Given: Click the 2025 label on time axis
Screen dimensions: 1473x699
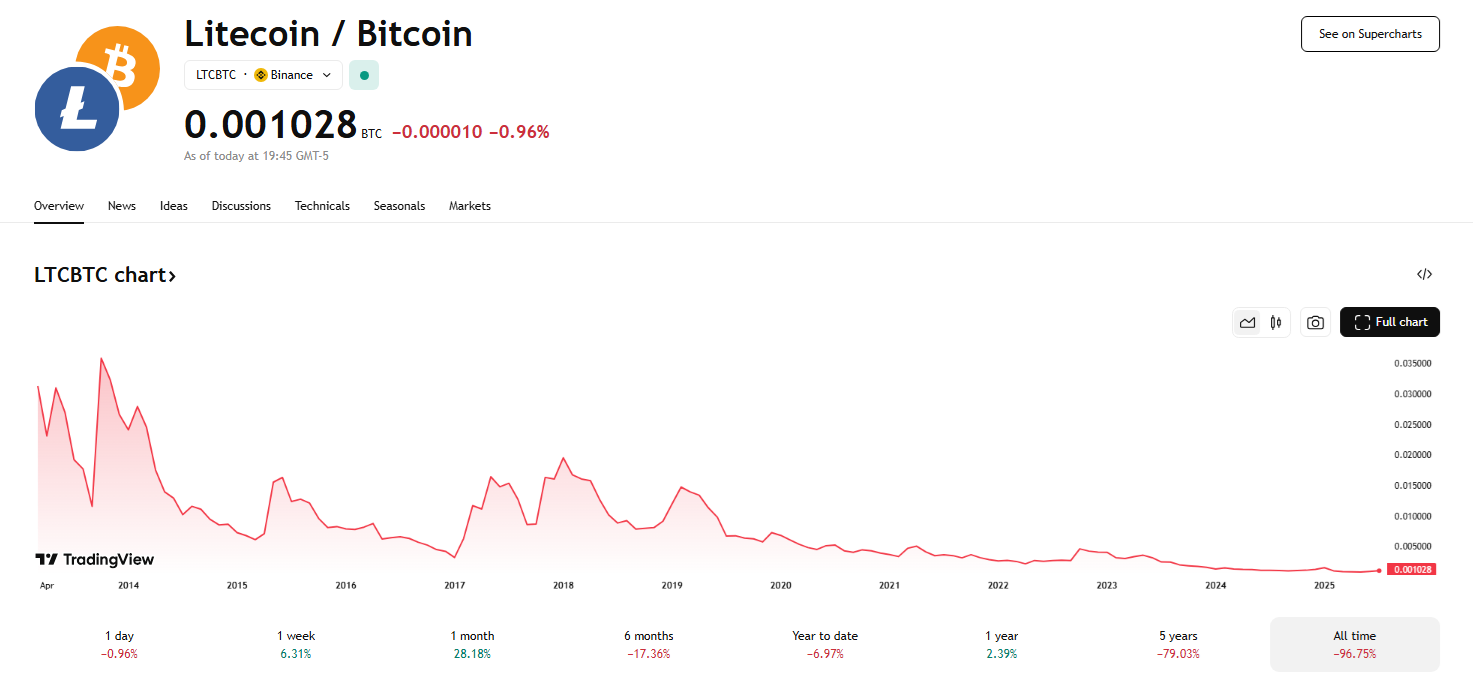Looking at the screenshot, I should click(1324, 585).
